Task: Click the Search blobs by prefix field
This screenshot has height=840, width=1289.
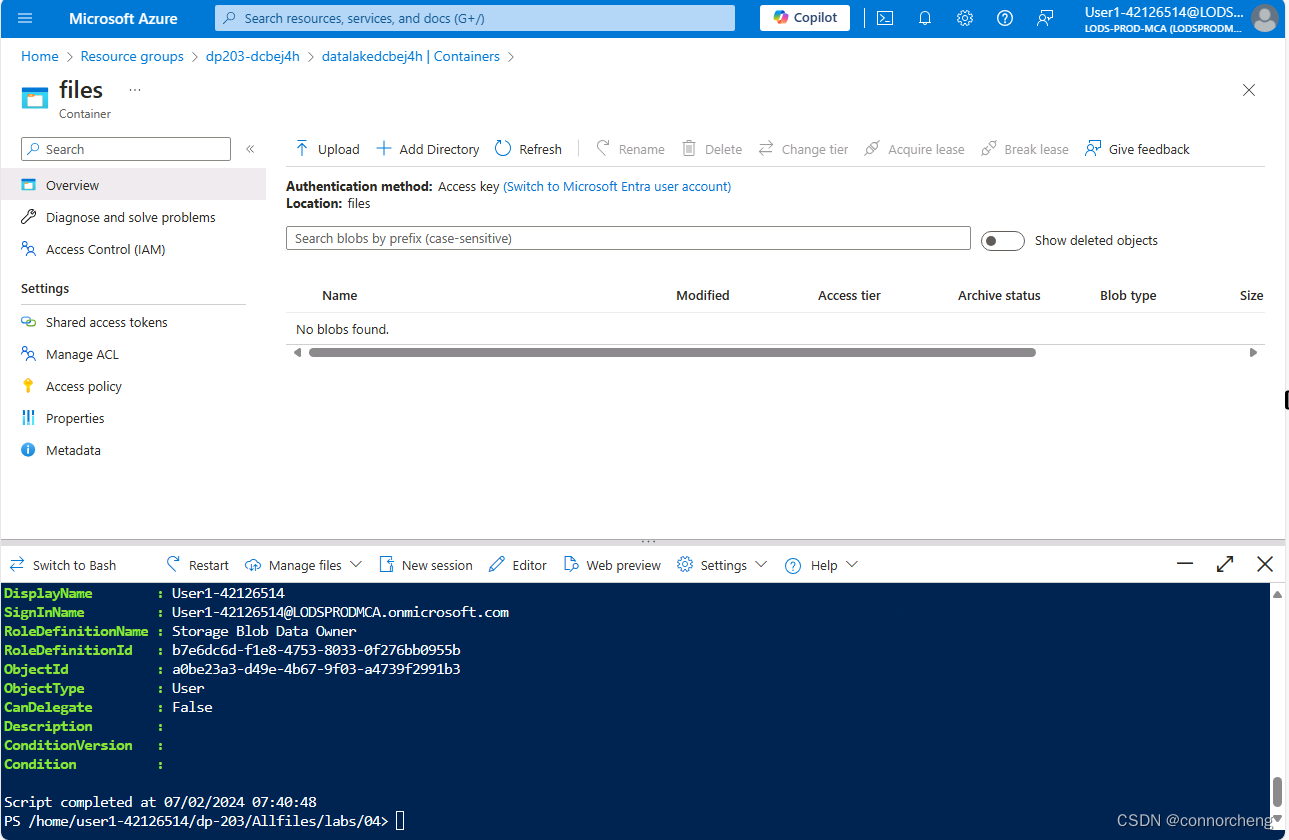Action: pyautogui.click(x=628, y=238)
